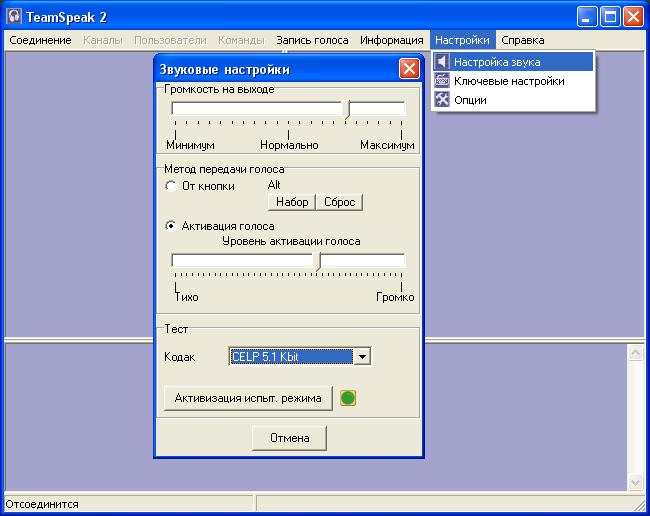Click the scrollbar down arrow in lower pane

pyautogui.click(x=635, y=482)
